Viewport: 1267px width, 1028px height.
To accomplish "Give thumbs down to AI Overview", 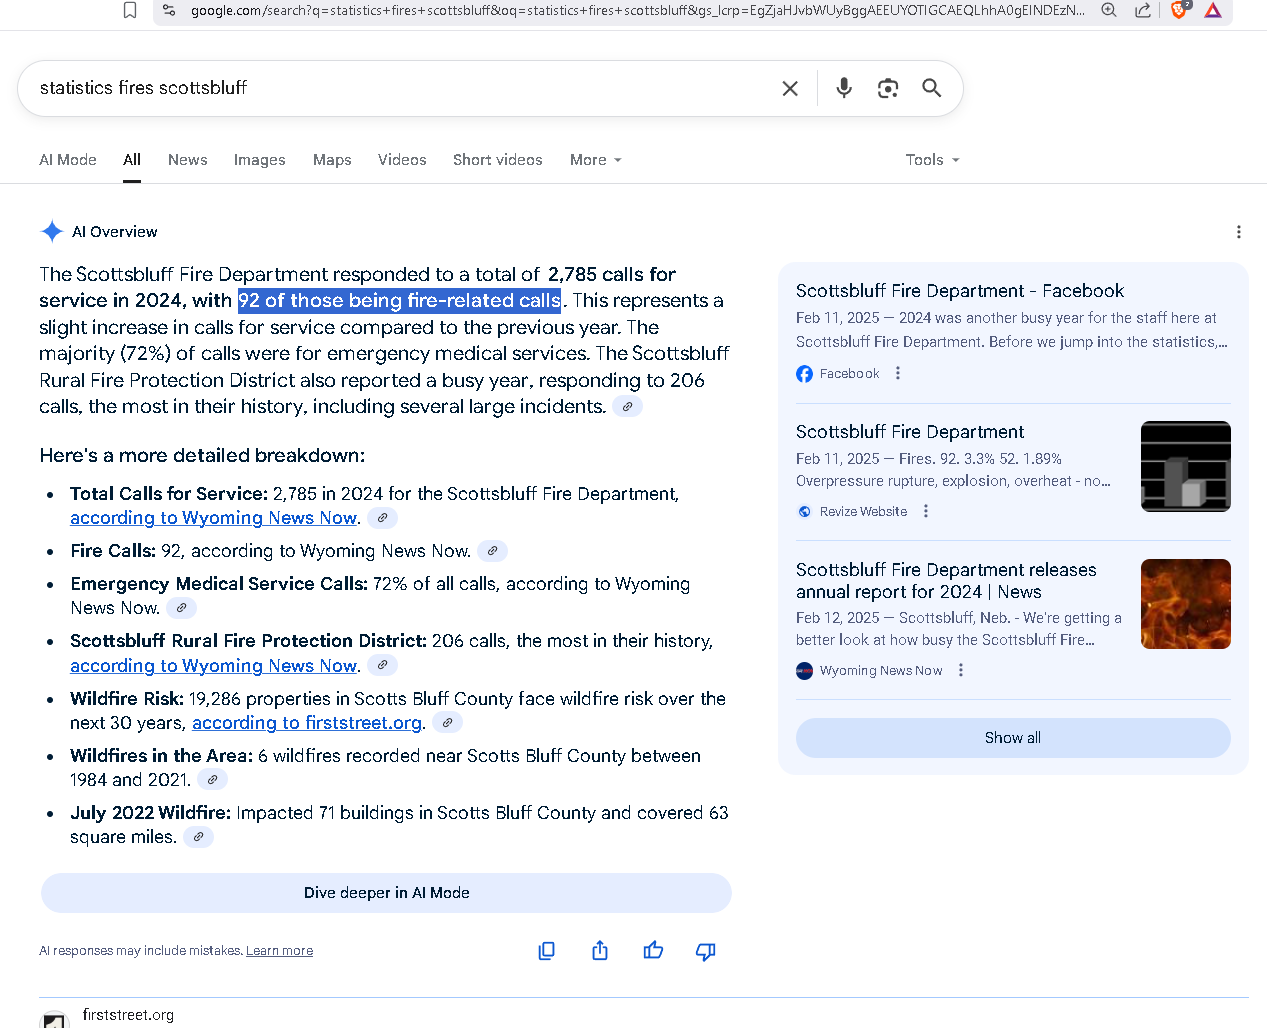I will pos(706,951).
